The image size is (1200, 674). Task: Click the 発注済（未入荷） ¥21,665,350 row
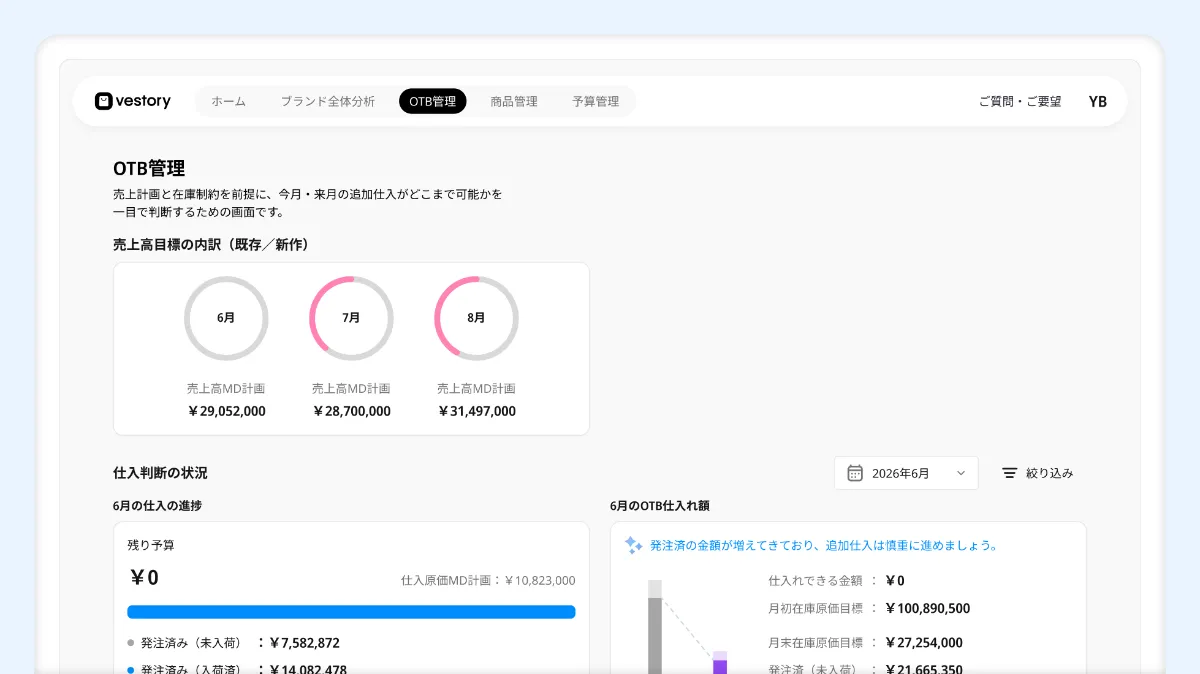866,668
